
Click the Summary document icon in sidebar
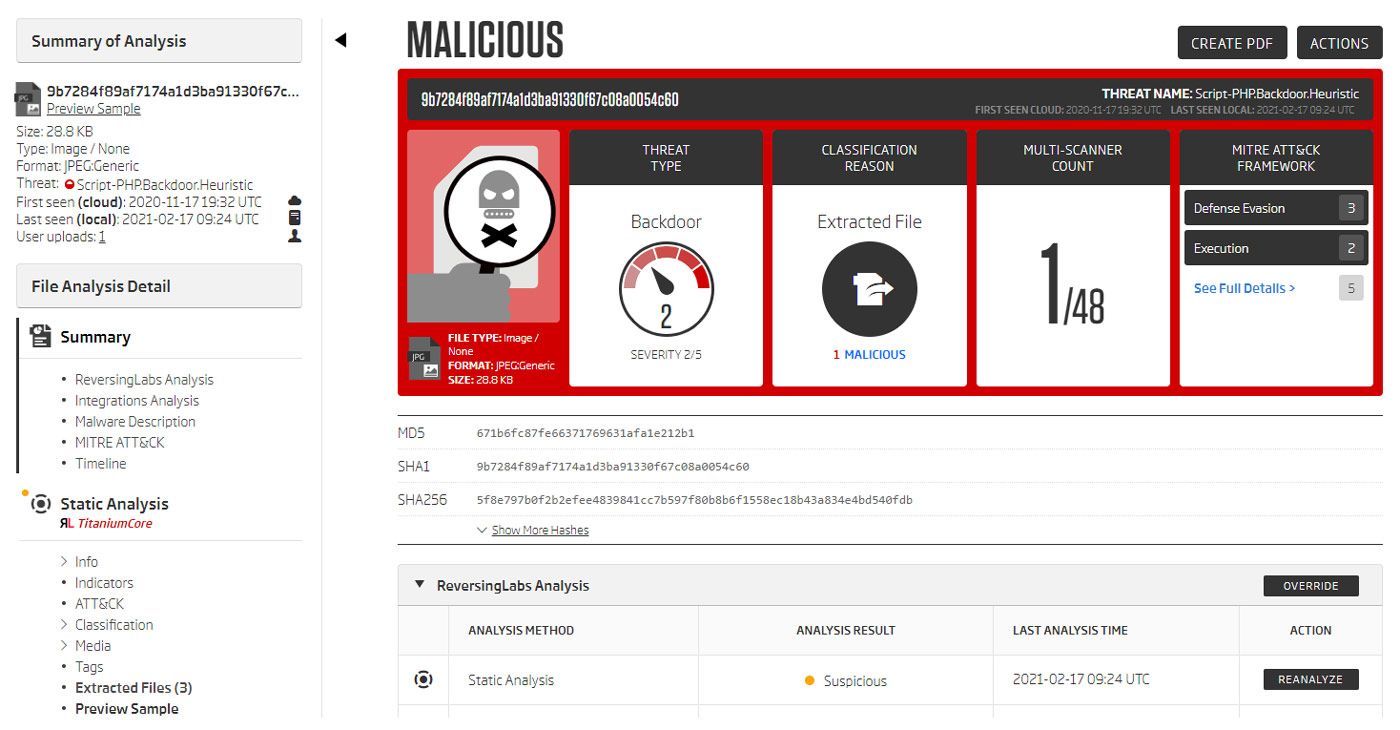click(41, 337)
